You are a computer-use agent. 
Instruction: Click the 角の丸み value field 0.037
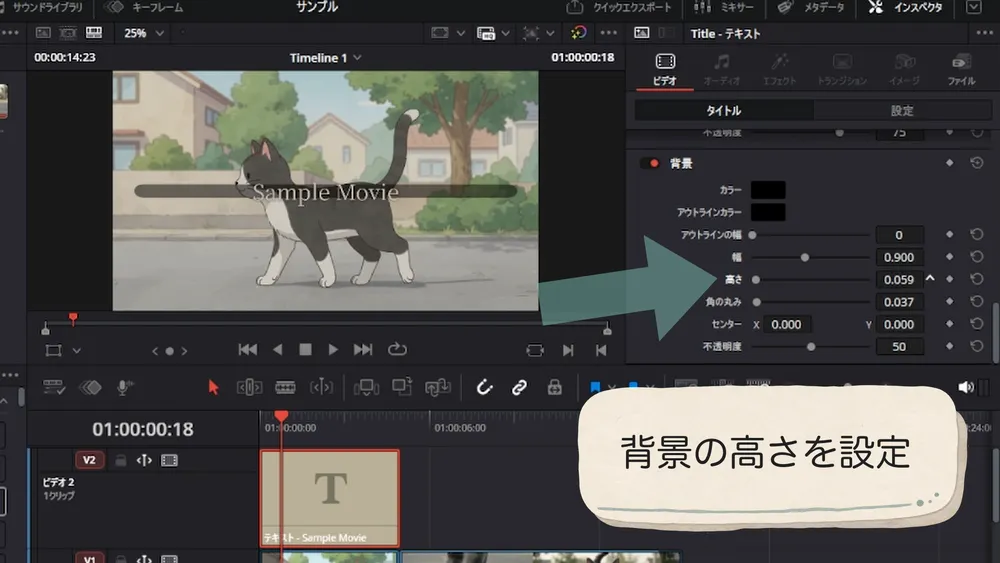tap(899, 302)
